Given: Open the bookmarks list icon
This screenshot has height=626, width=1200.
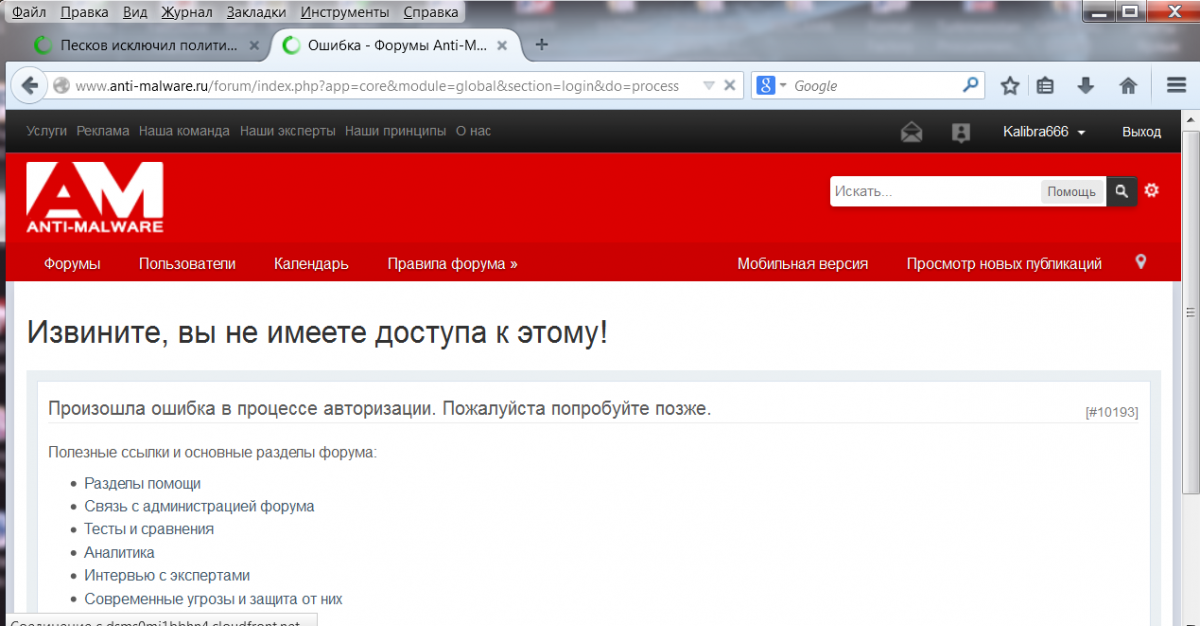Looking at the screenshot, I should [1046, 85].
